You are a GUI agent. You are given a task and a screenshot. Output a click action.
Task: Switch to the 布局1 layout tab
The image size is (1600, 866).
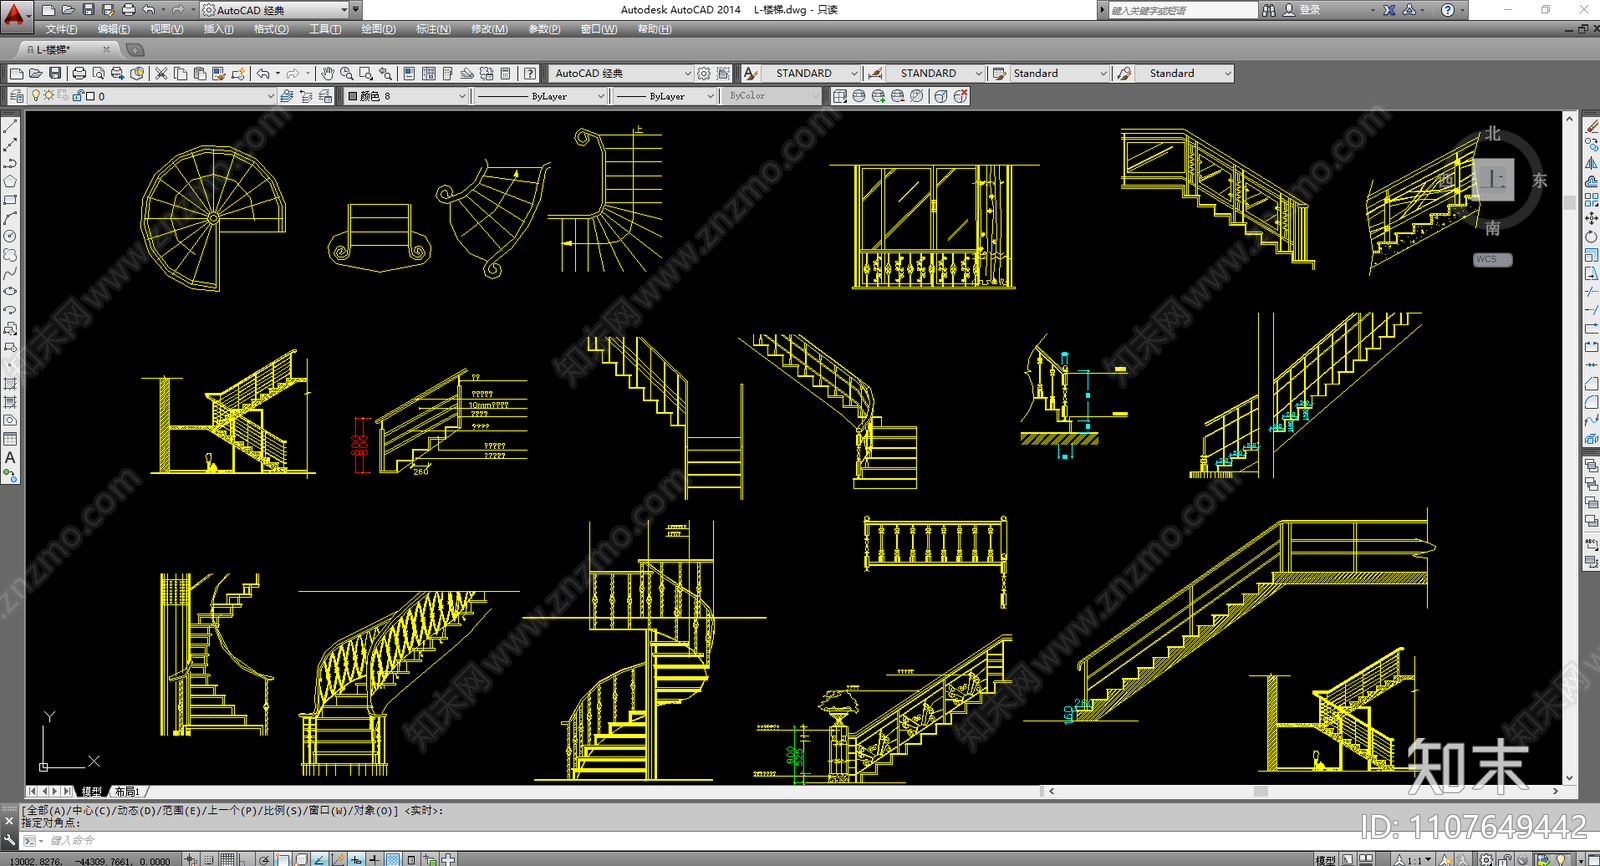click(127, 791)
